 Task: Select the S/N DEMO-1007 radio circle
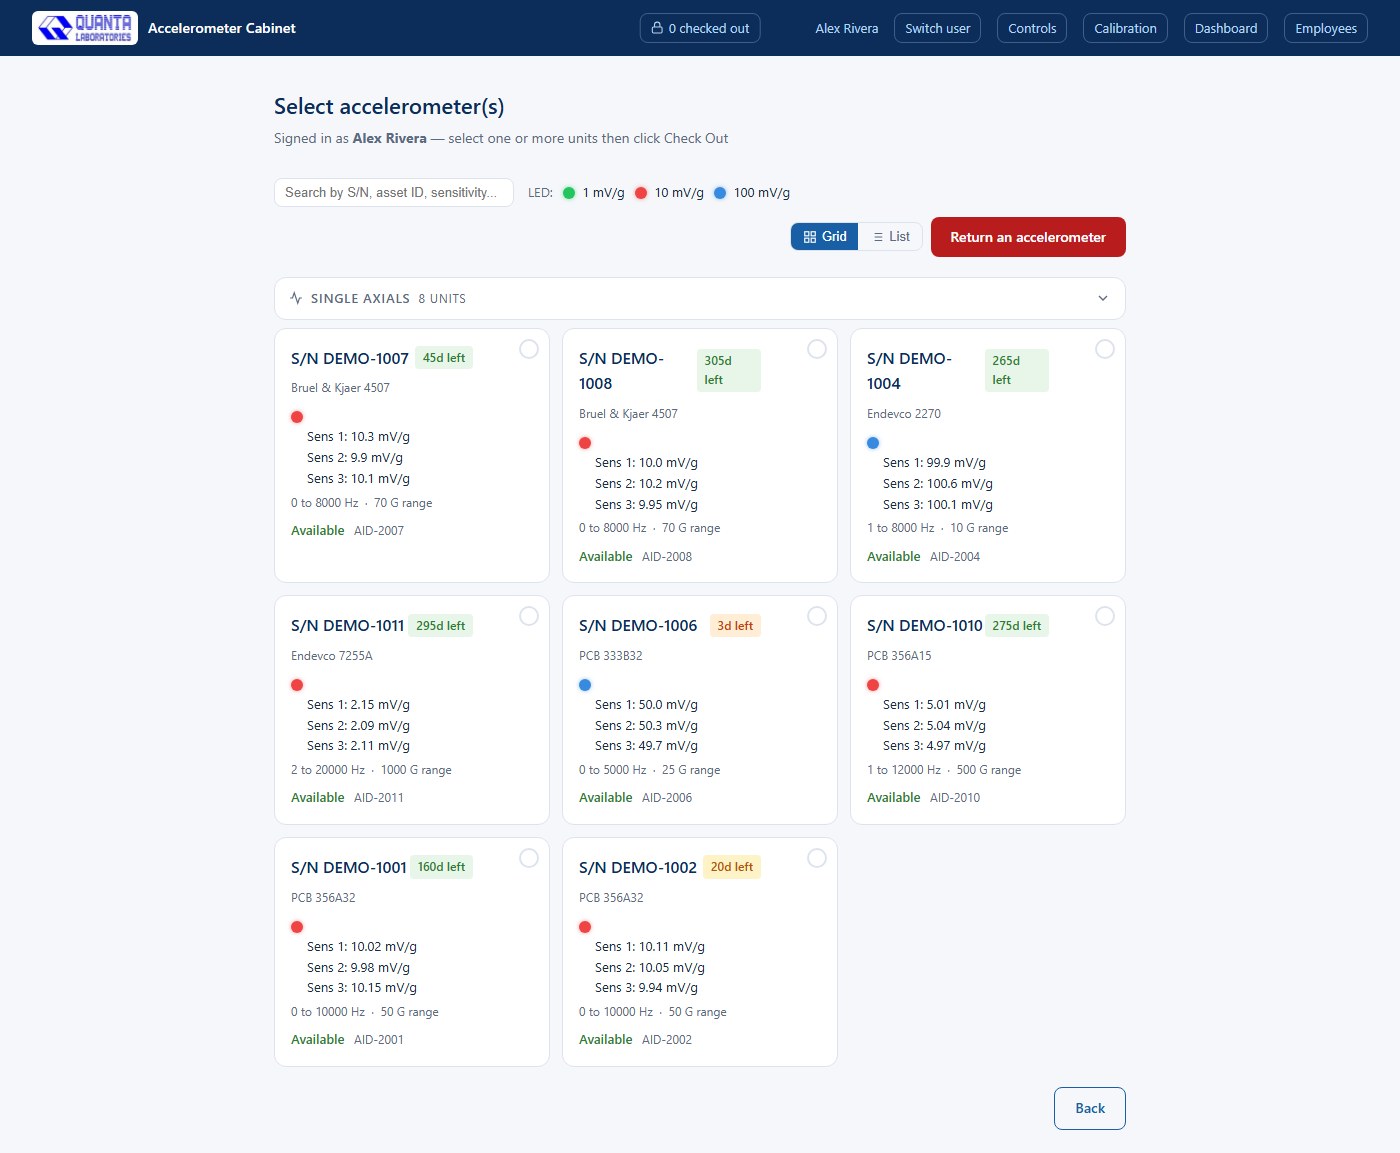click(x=529, y=349)
